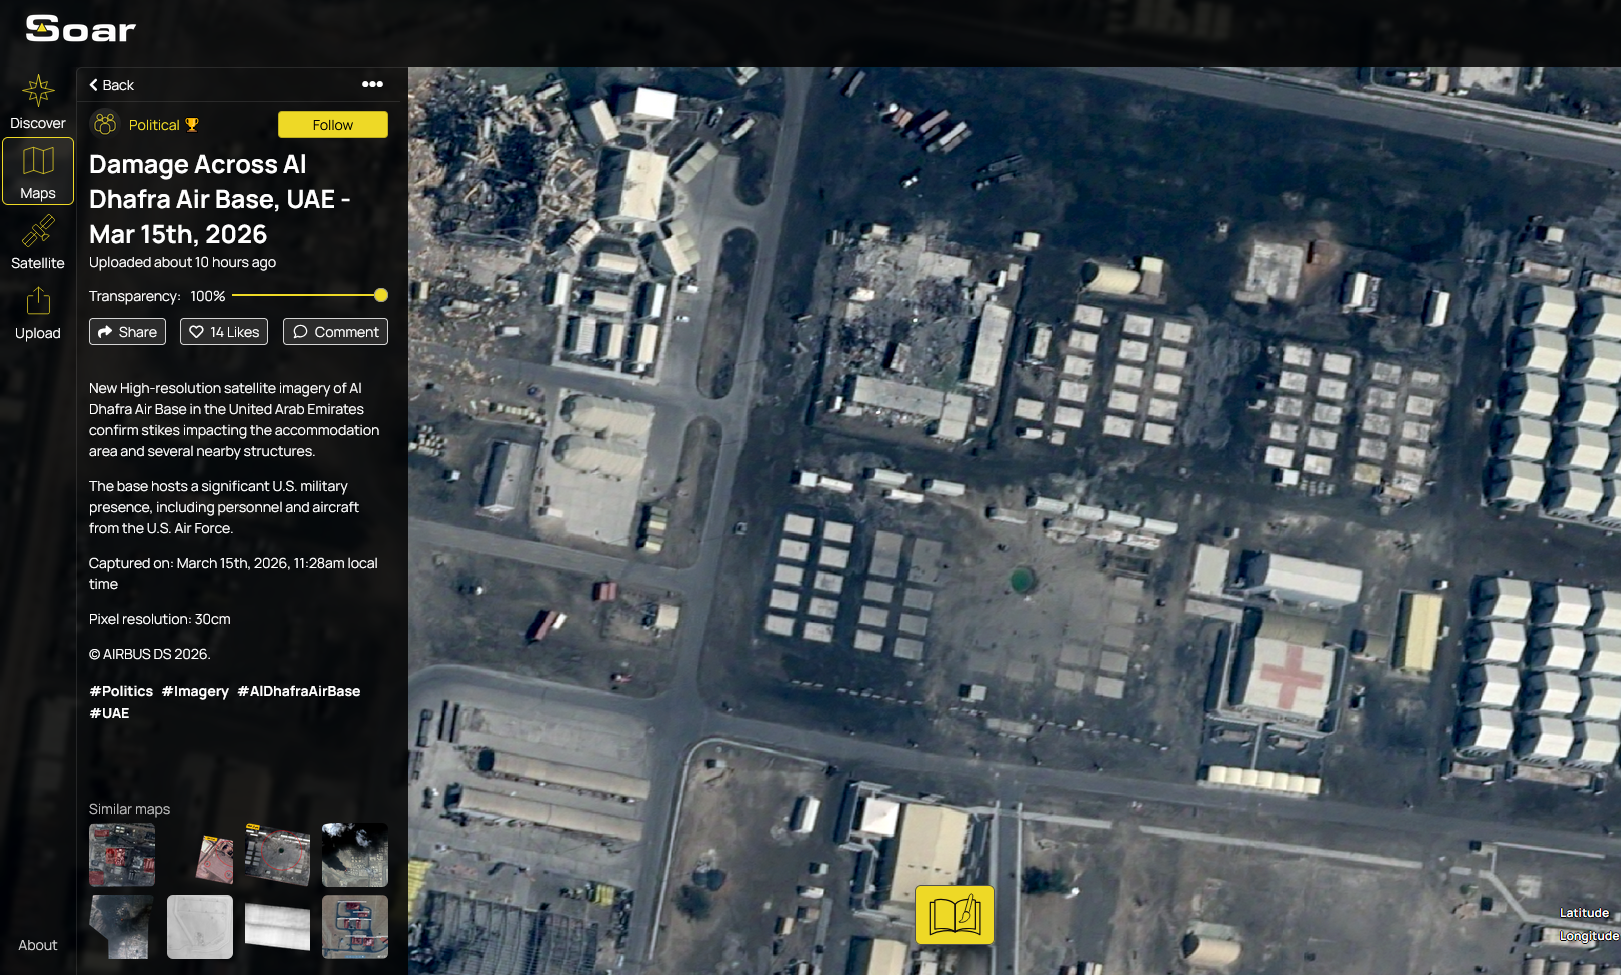The width and height of the screenshot is (1621, 975).
Task: Open the Discover section
Action: (38, 102)
